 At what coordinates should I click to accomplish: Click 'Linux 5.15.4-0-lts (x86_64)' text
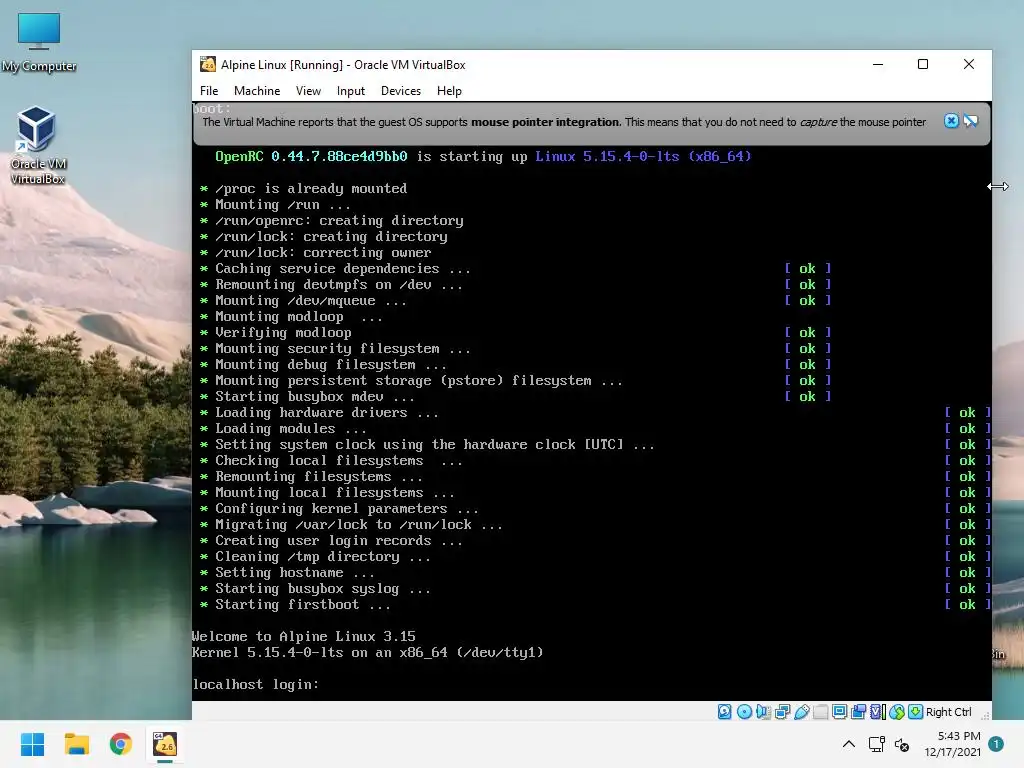tap(643, 156)
